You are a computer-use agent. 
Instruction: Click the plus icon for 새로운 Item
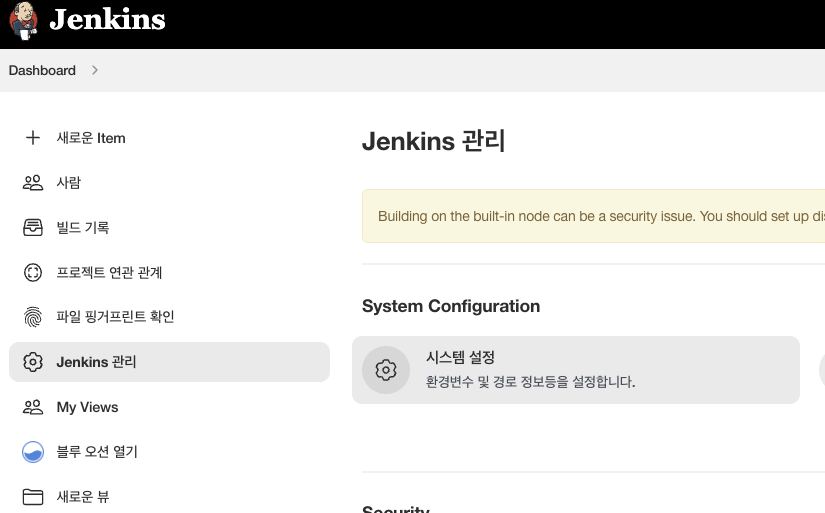pos(33,138)
